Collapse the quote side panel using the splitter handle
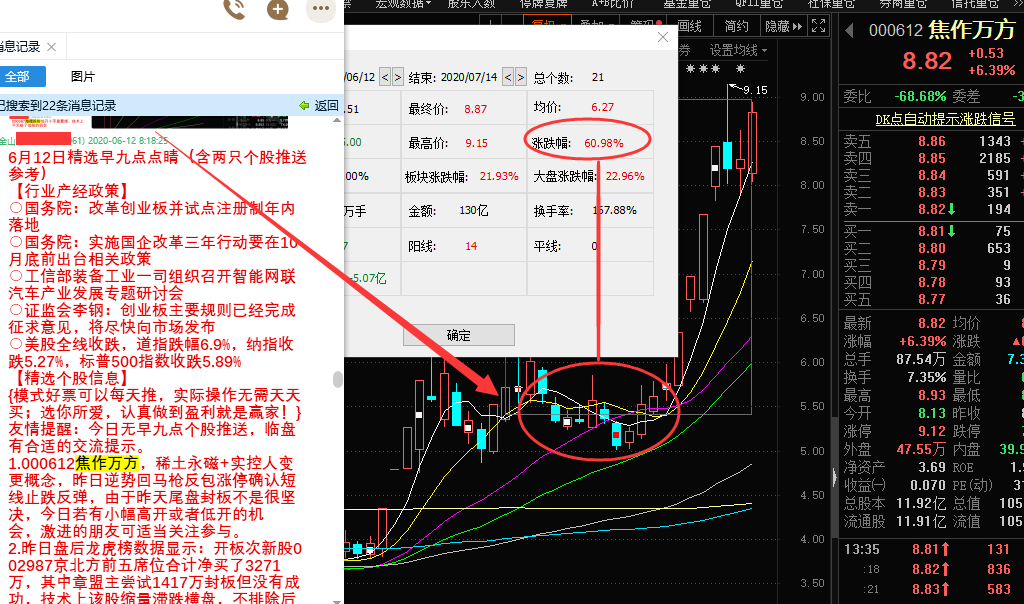The image size is (1024, 604). (835, 477)
